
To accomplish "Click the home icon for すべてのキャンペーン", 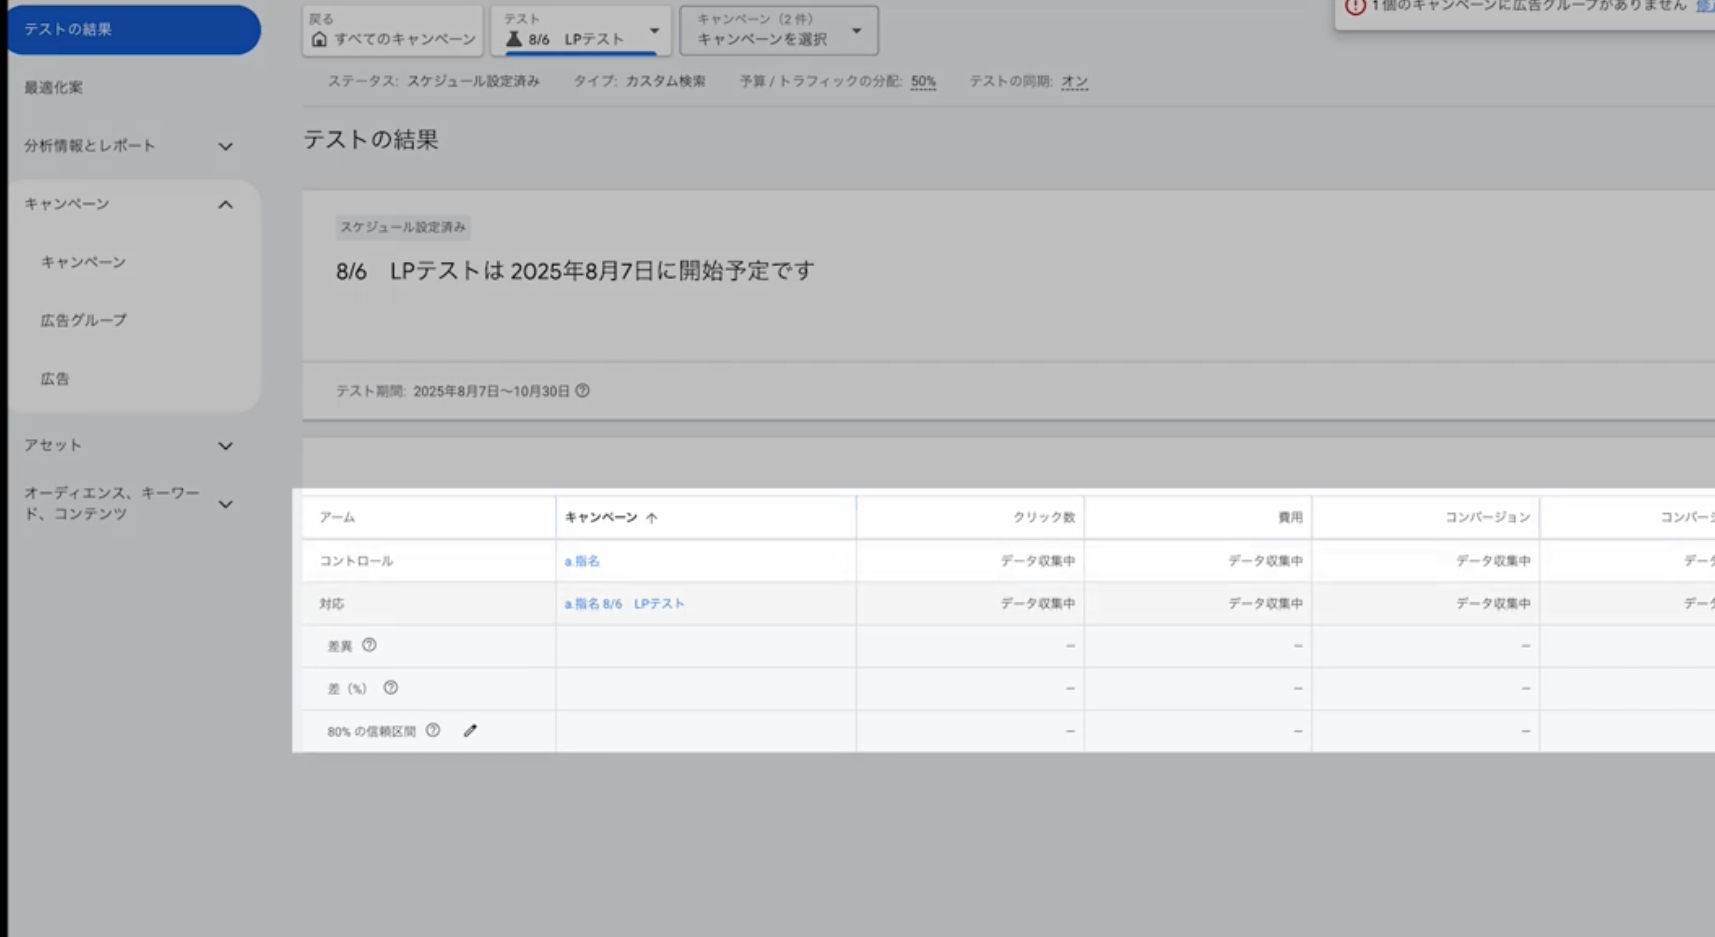I will click(319, 39).
